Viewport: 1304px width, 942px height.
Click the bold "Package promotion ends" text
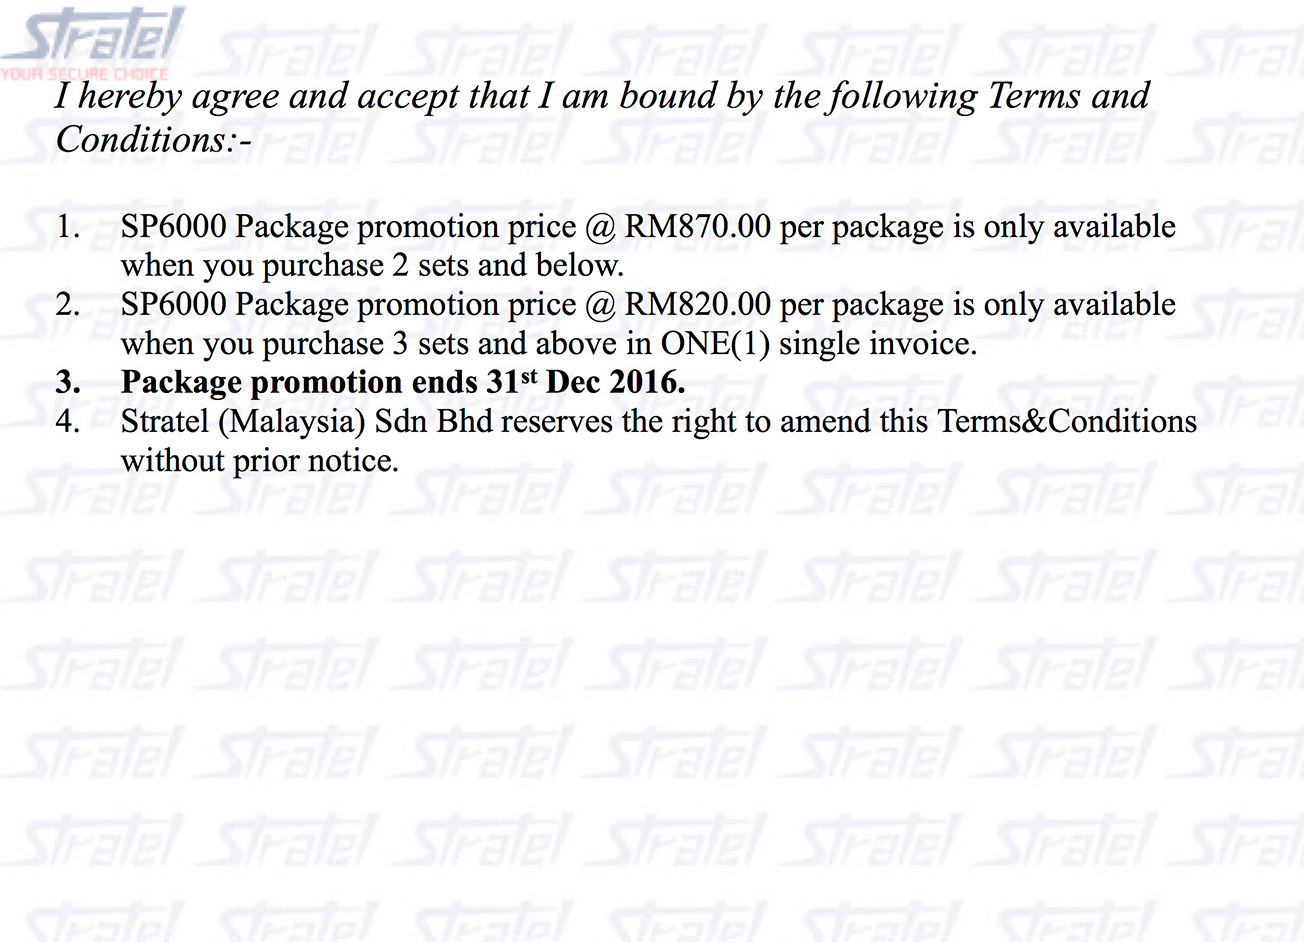pyautogui.click(x=297, y=383)
